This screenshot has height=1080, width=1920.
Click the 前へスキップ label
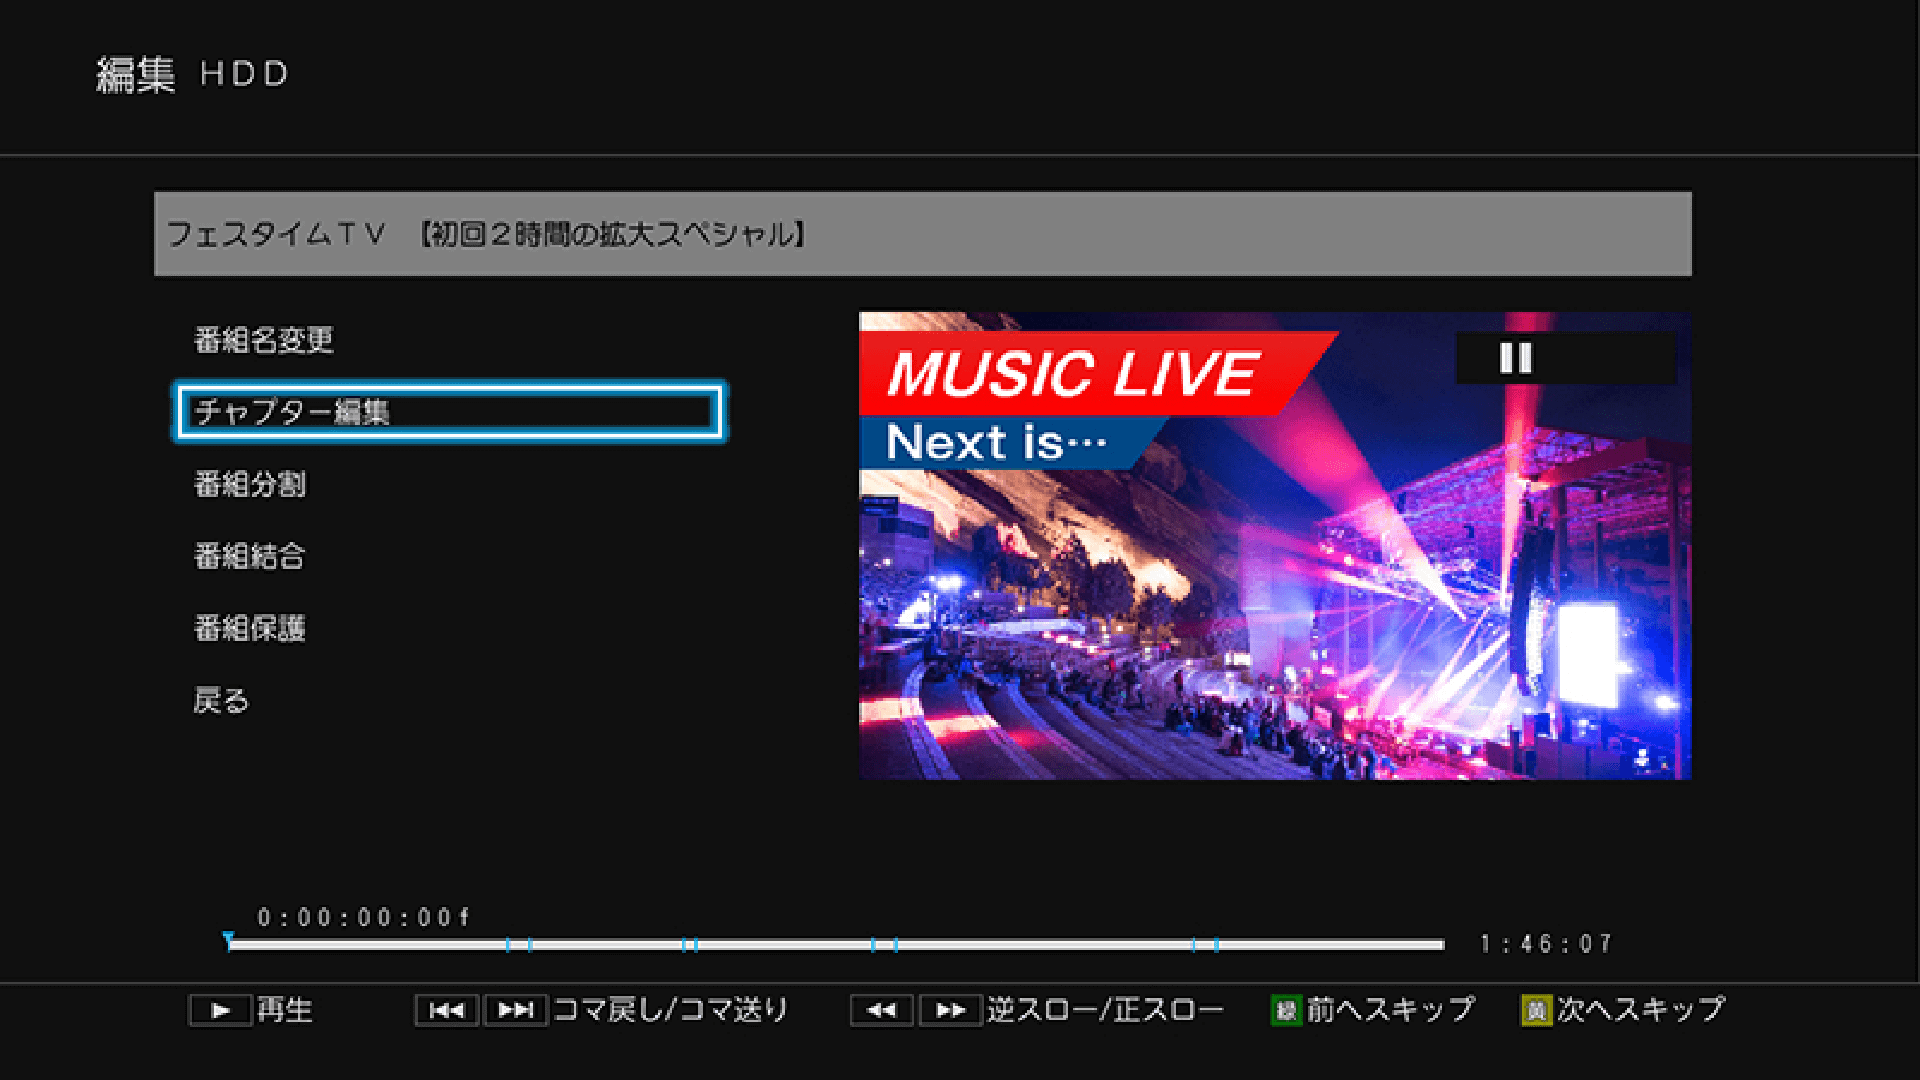1390,1010
